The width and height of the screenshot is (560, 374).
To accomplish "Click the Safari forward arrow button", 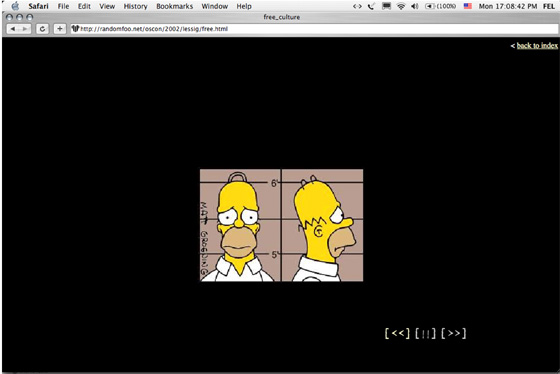I will (x=25, y=29).
